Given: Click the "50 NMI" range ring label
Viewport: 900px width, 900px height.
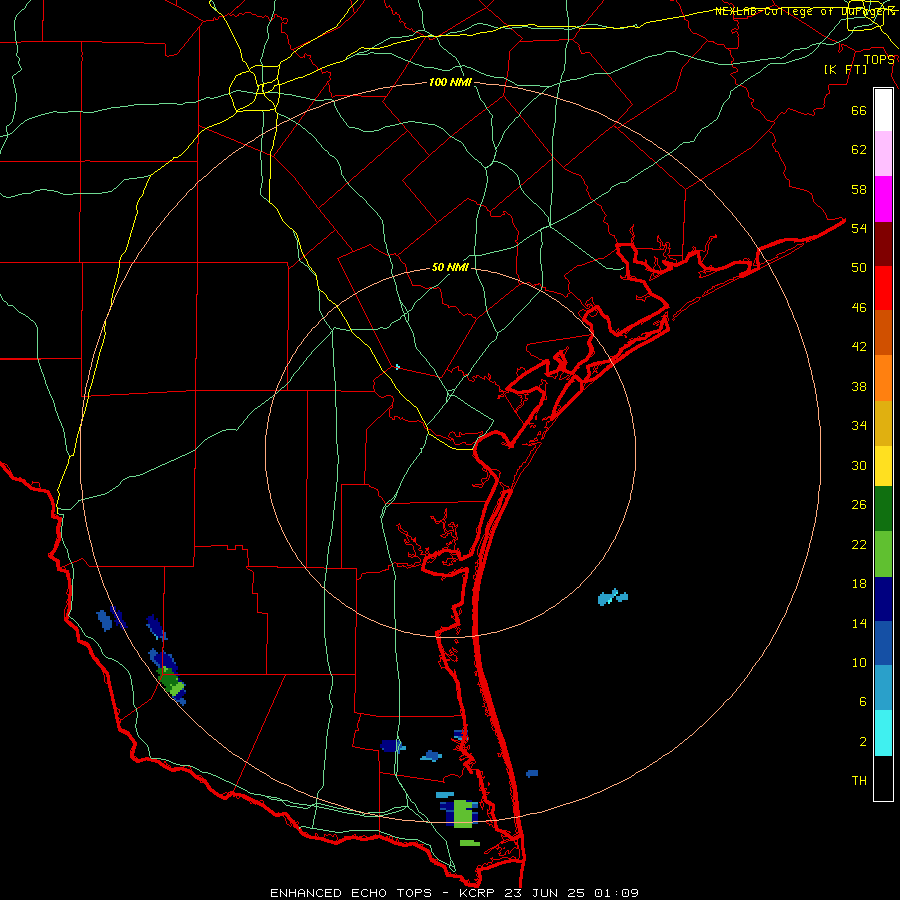Looking at the screenshot, I should click(x=450, y=267).
